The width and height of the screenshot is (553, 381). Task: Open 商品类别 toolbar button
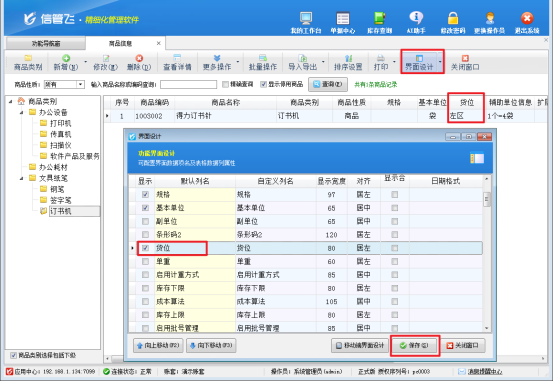coord(28,62)
